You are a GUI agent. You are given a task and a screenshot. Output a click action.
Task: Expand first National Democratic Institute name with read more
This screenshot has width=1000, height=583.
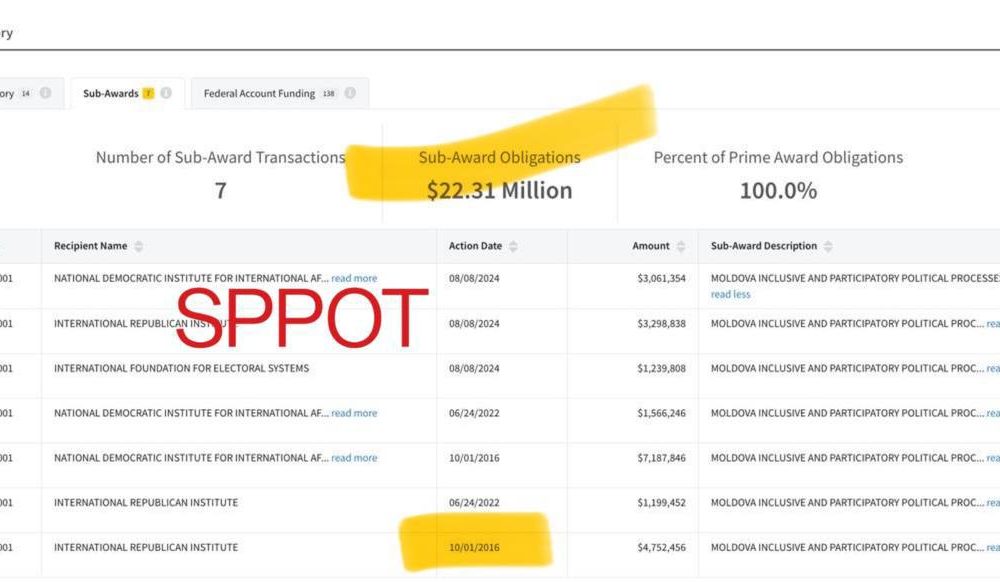click(x=354, y=278)
